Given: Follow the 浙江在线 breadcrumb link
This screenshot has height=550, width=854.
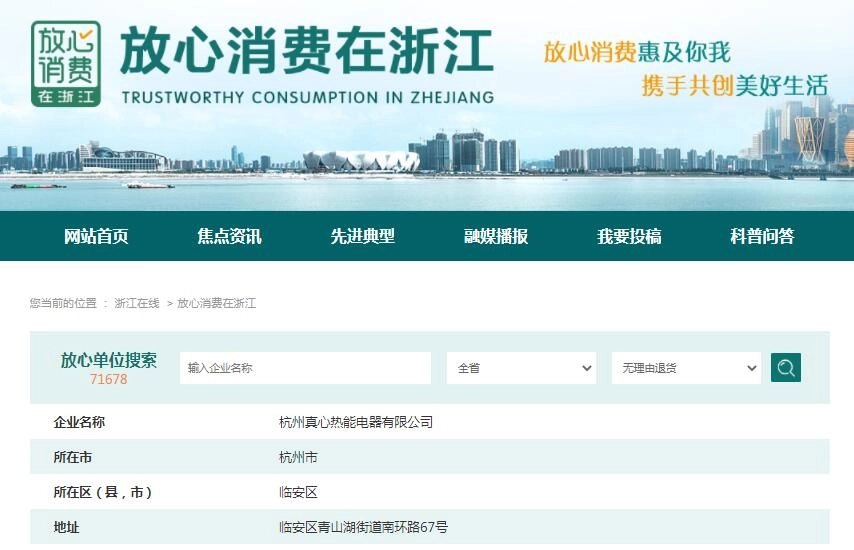Looking at the screenshot, I should click(x=137, y=303).
